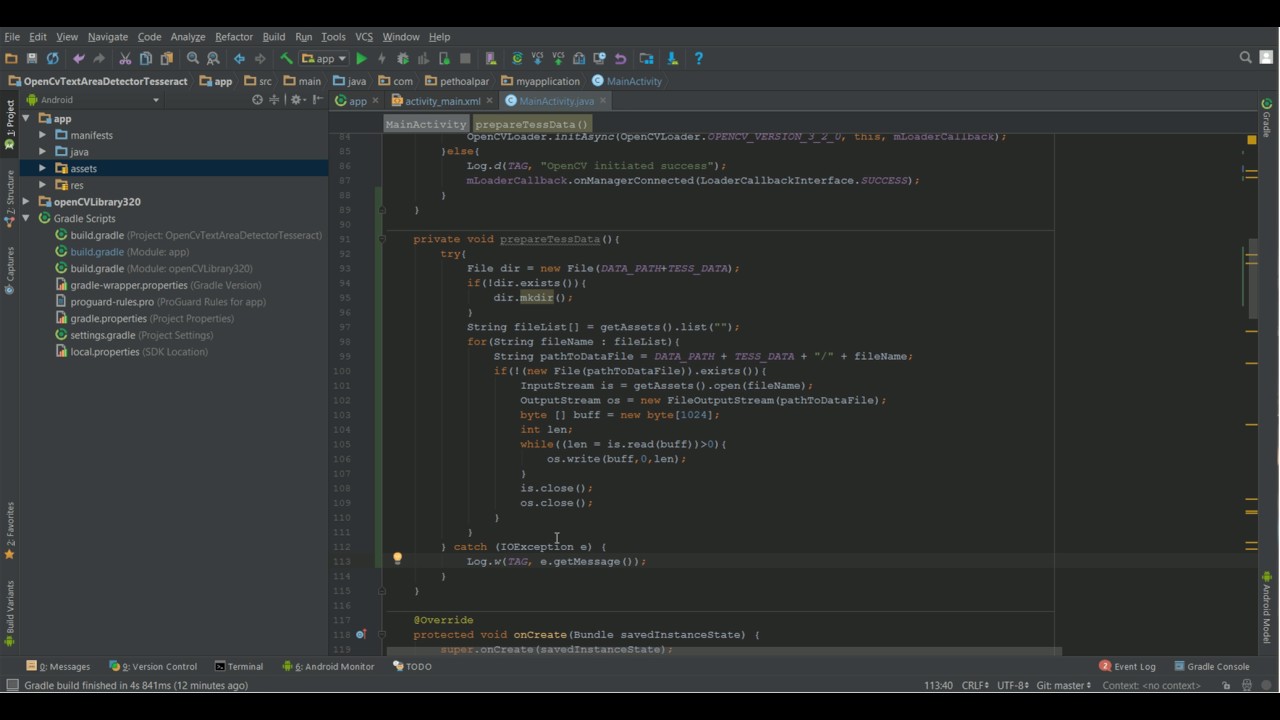
Task: Click the Cut scissors icon in the toolbar
Action: pos(125,59)
